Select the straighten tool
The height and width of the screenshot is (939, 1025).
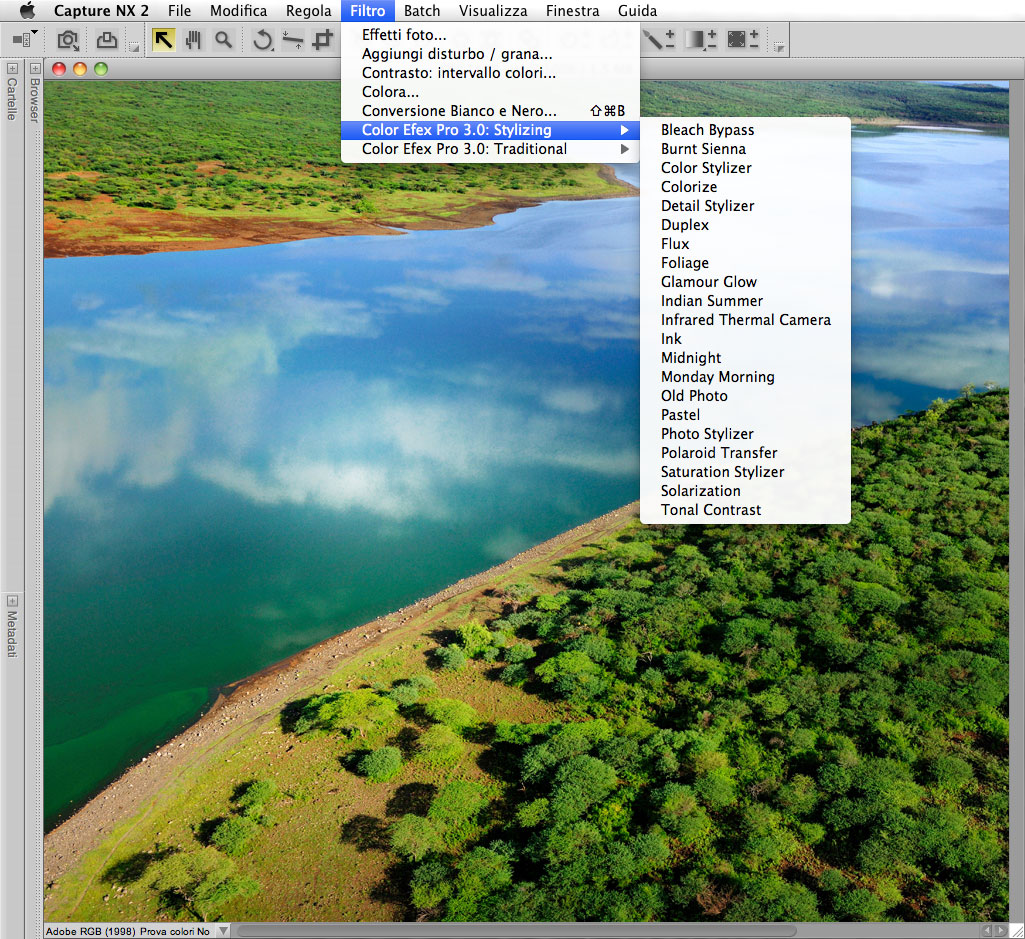pyautogui.click(x=292, y=41)
